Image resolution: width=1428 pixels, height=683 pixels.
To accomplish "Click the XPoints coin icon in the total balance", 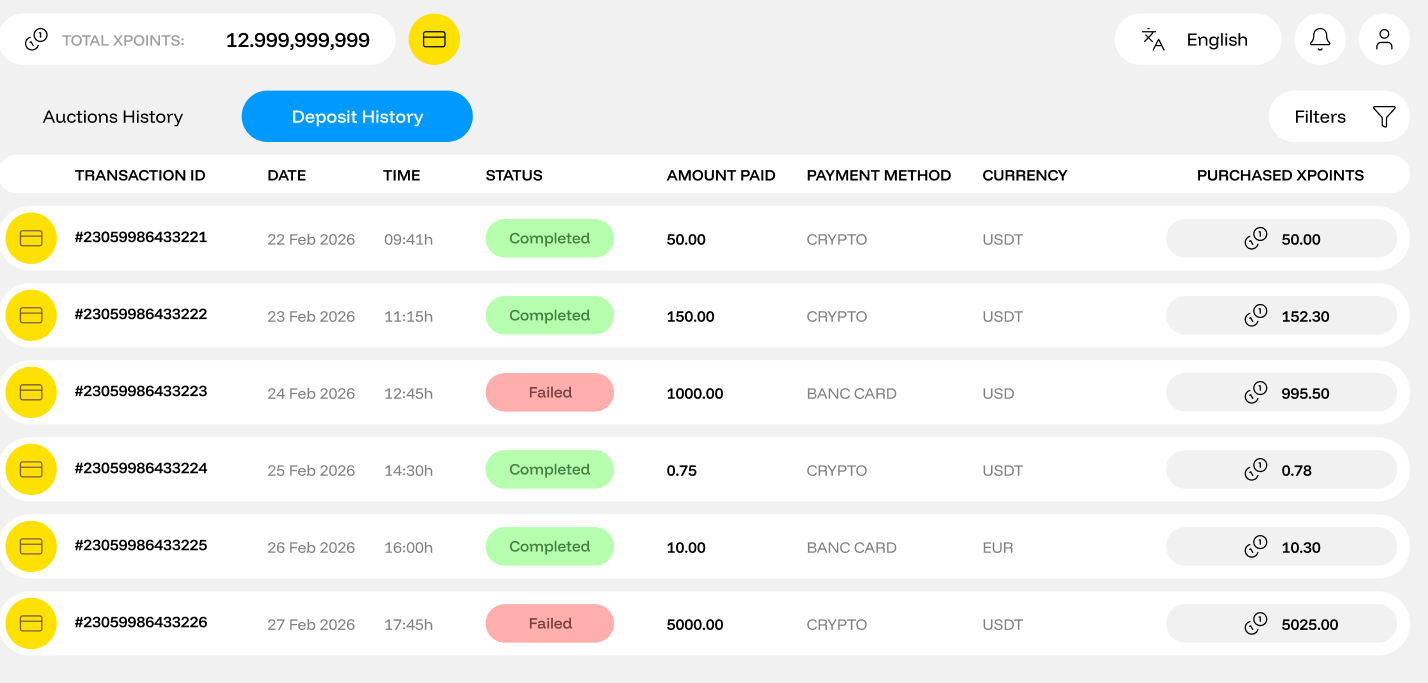I will 36,40.
